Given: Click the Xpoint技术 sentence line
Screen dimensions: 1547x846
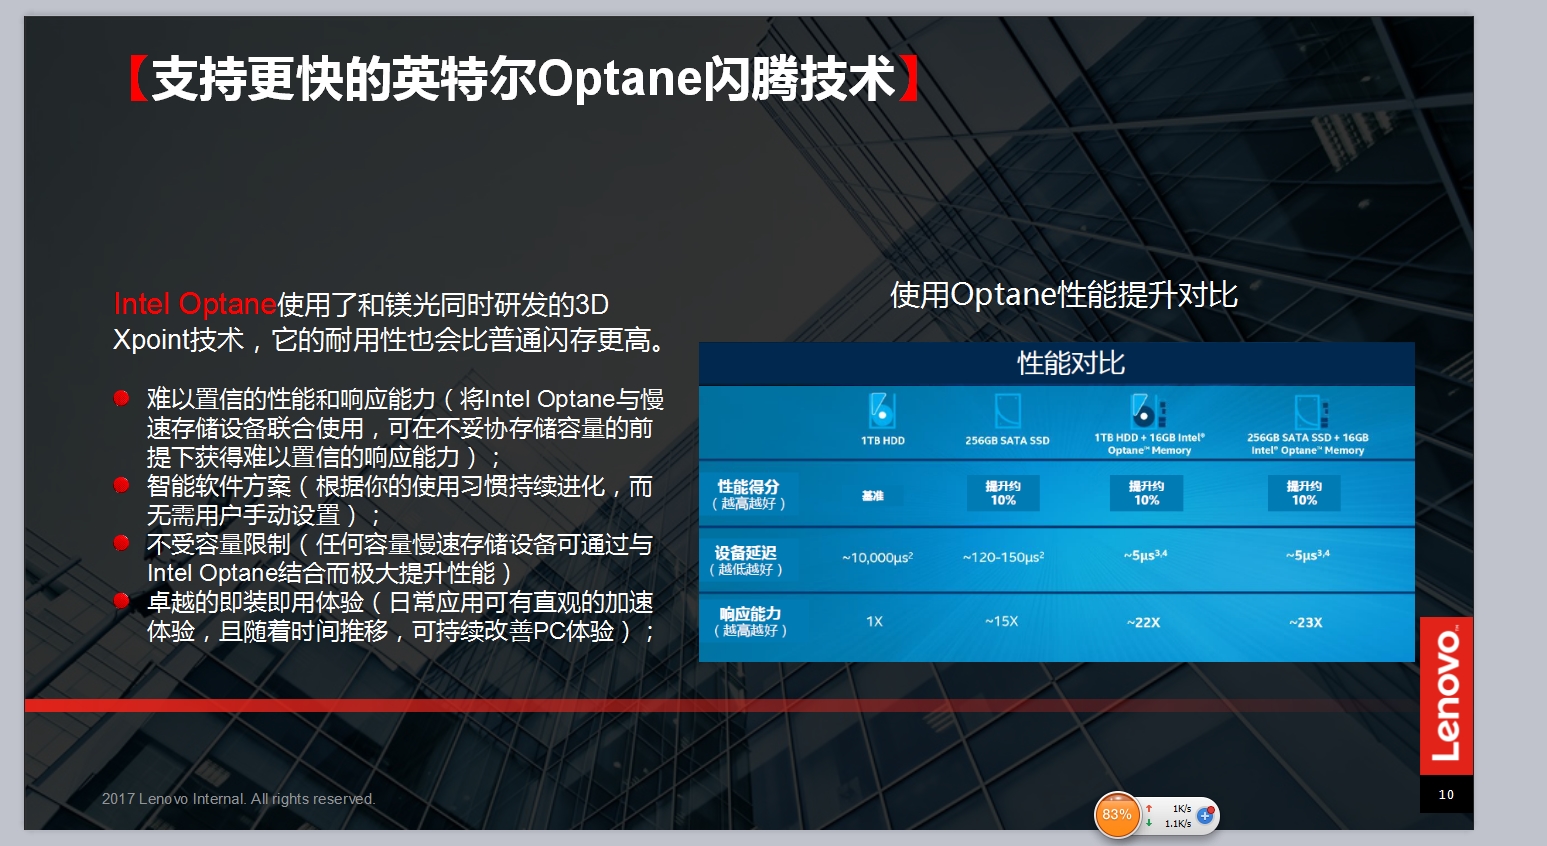Looking at the screenshot, I should 391,340.
